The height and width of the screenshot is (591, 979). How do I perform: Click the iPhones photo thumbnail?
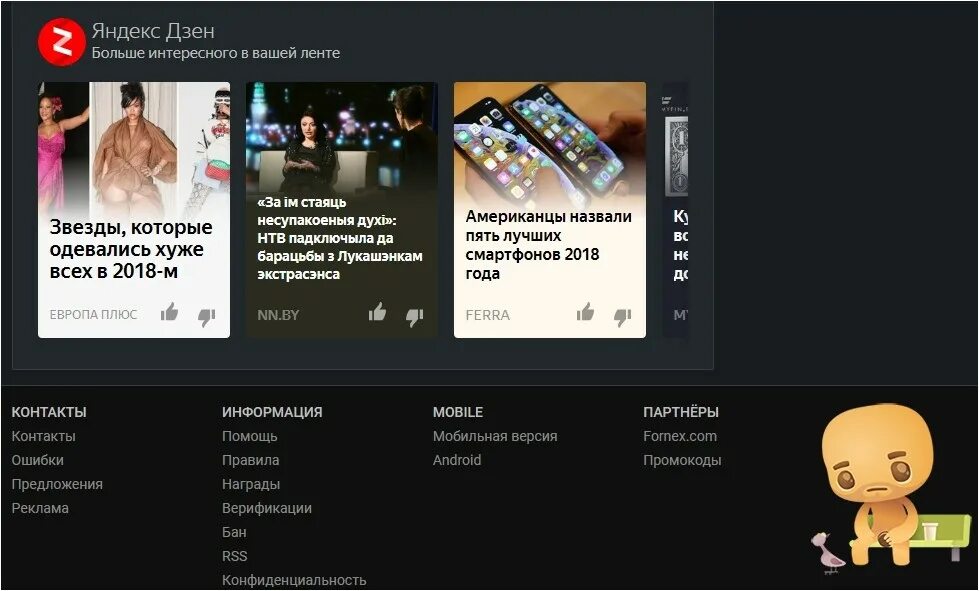point(549,144)
